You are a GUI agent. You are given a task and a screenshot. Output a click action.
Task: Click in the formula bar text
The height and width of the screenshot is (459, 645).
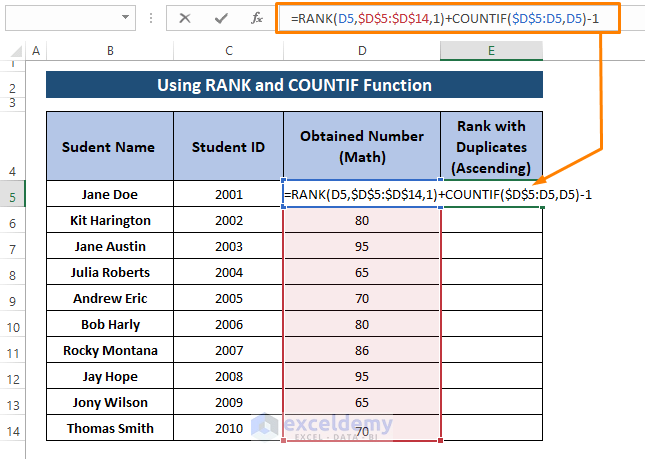447,19
